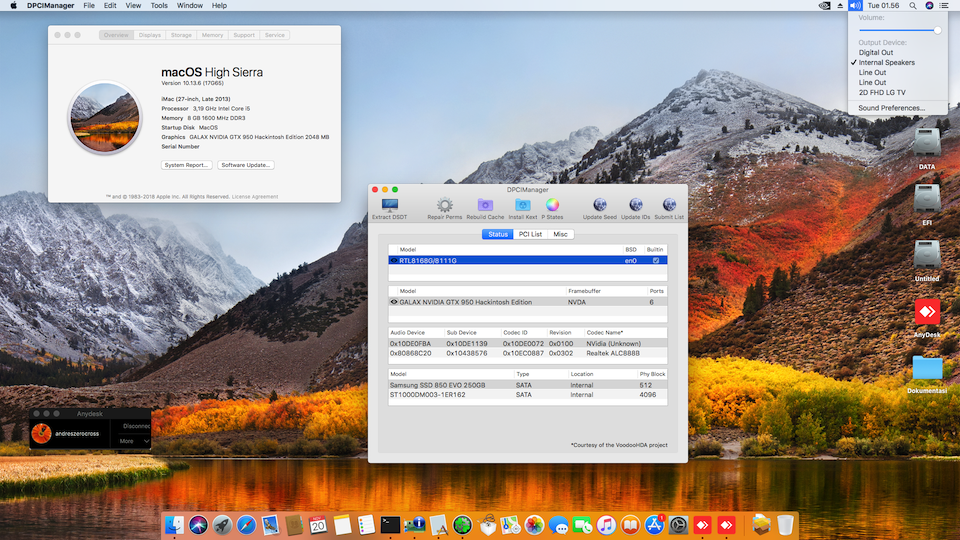Click the Update Seed globe icon
Screen dimensions: 960x540
(600, 205)
